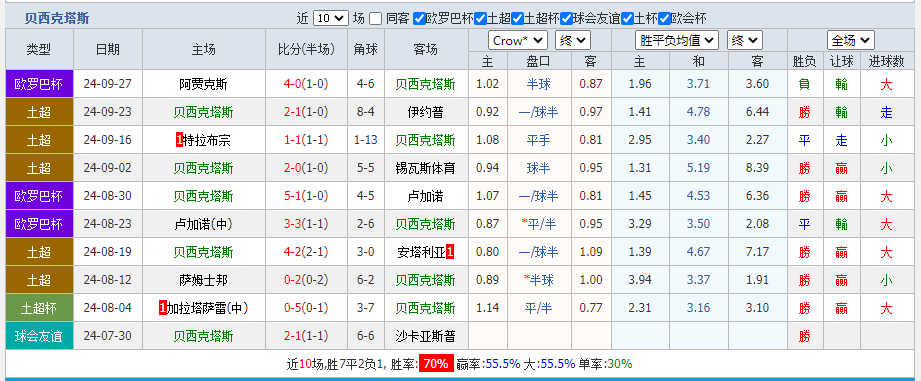The width and height of the screenshot is (921, 381).
Task: Click the 日期 column header
Action: 107,49
